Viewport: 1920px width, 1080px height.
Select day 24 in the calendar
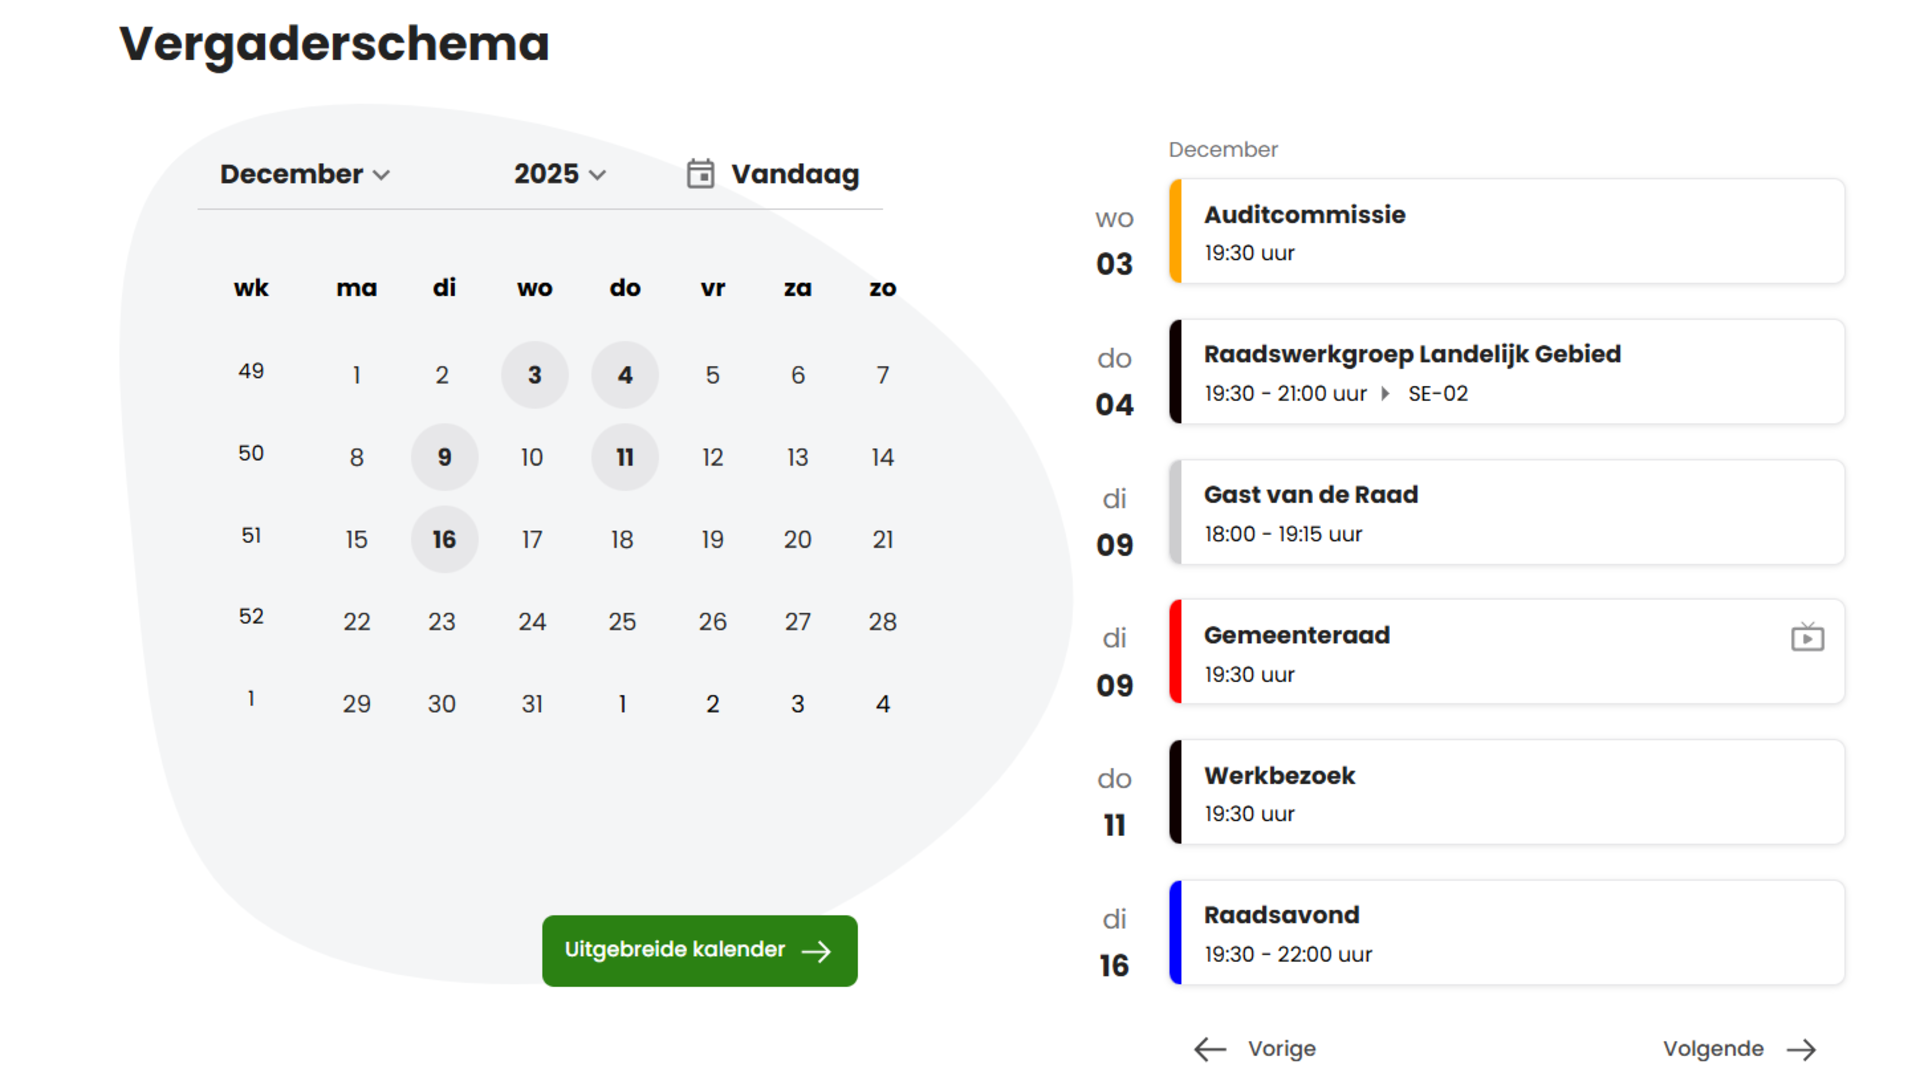532,622
